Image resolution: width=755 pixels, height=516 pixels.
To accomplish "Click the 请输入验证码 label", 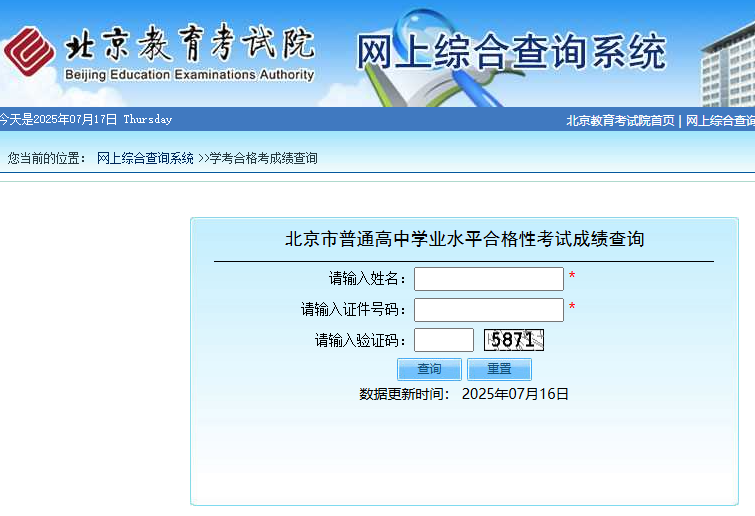I will coord(361,340).
